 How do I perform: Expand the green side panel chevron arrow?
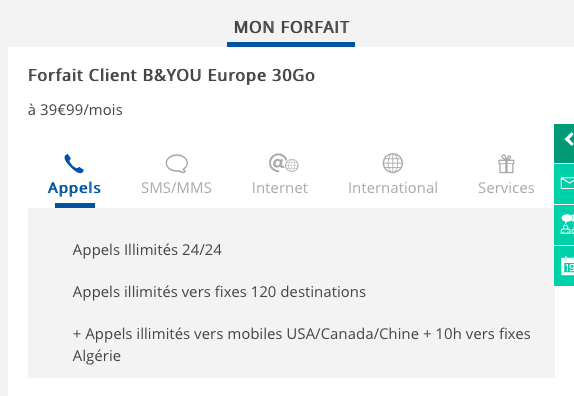[569, 139]
